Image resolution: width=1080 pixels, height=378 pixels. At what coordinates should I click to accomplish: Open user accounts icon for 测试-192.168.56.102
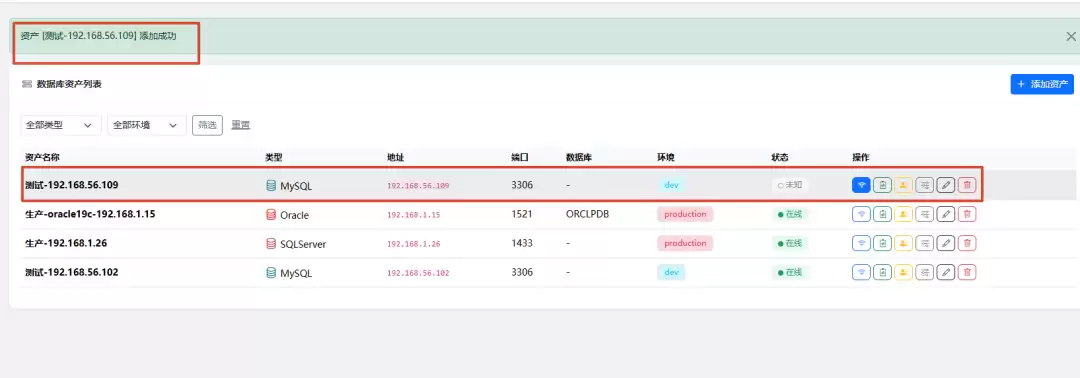tap(904, 273)
